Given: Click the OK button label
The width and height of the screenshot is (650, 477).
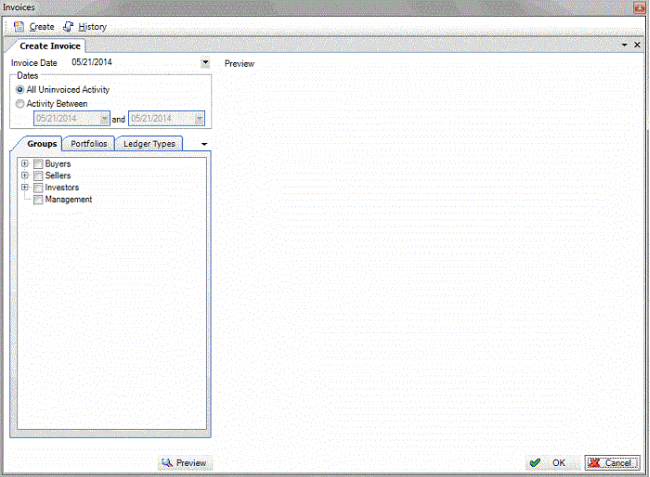Looking at the screenshot, I should pos(558,463).
